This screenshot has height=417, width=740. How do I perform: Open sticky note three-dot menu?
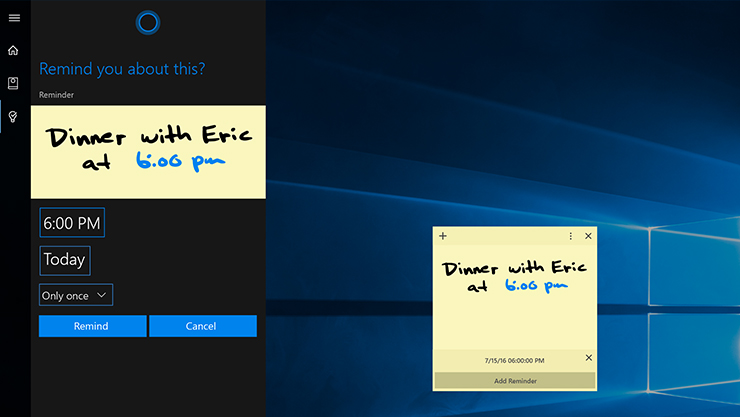571,236
